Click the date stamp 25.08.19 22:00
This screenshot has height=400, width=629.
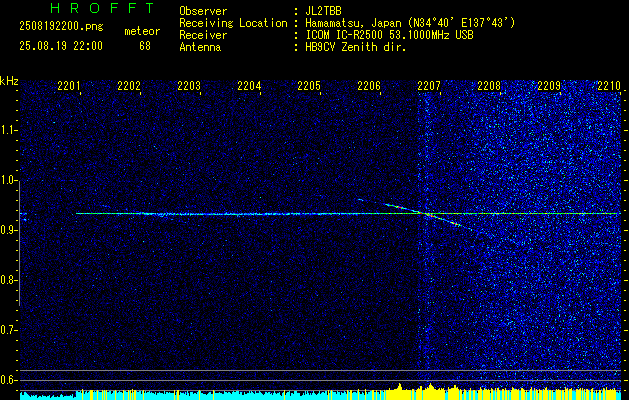[61, 46]
